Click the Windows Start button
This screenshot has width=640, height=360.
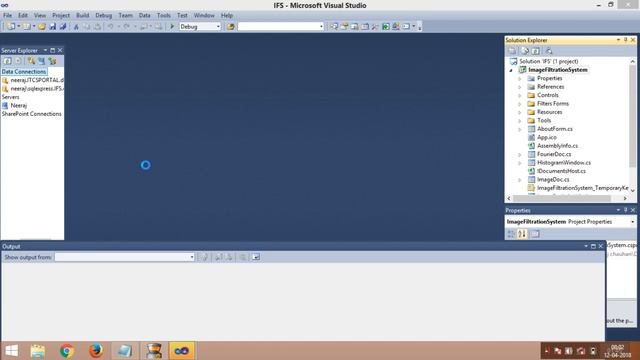11,351
